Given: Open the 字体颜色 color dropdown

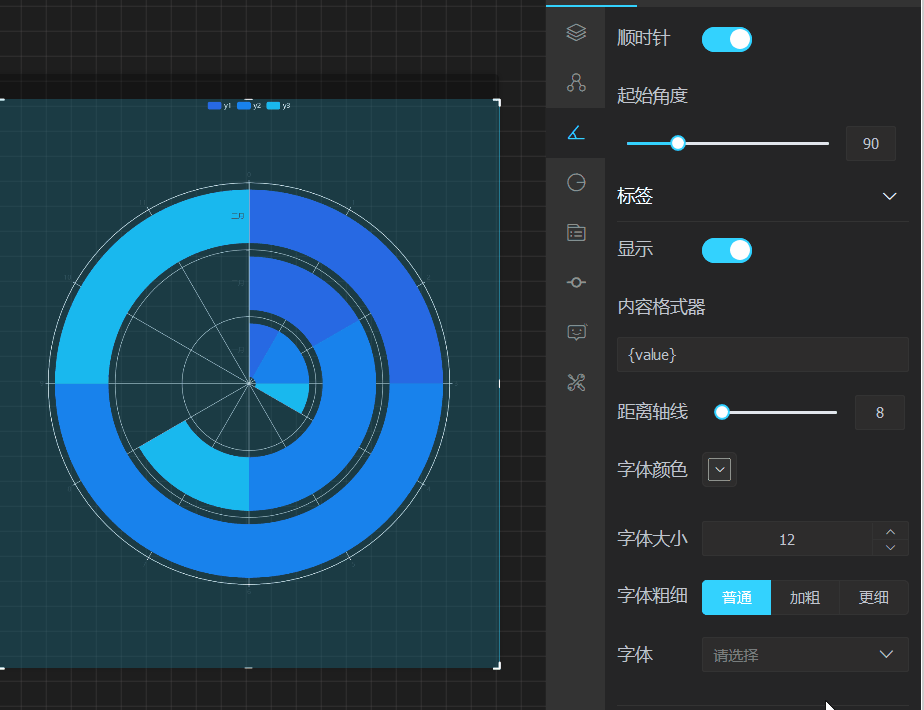Looking at the screenshot, I should click(719, 470).
